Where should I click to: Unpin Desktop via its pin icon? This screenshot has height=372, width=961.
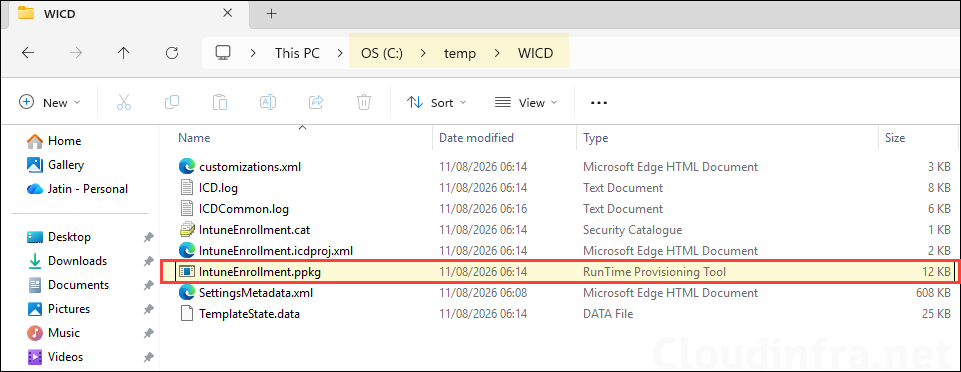148,237
